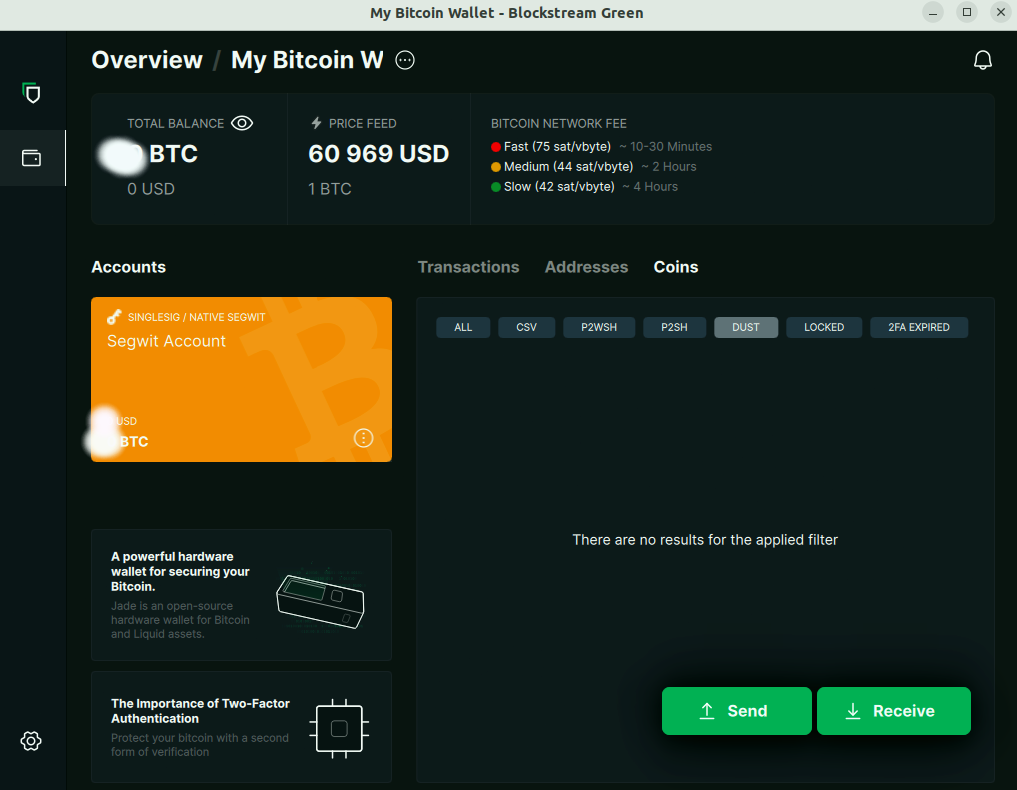The height and width of the screenshot is (790, 1017).
Task: Click the red Fast fee indicator dot
Action: [496, 147]
